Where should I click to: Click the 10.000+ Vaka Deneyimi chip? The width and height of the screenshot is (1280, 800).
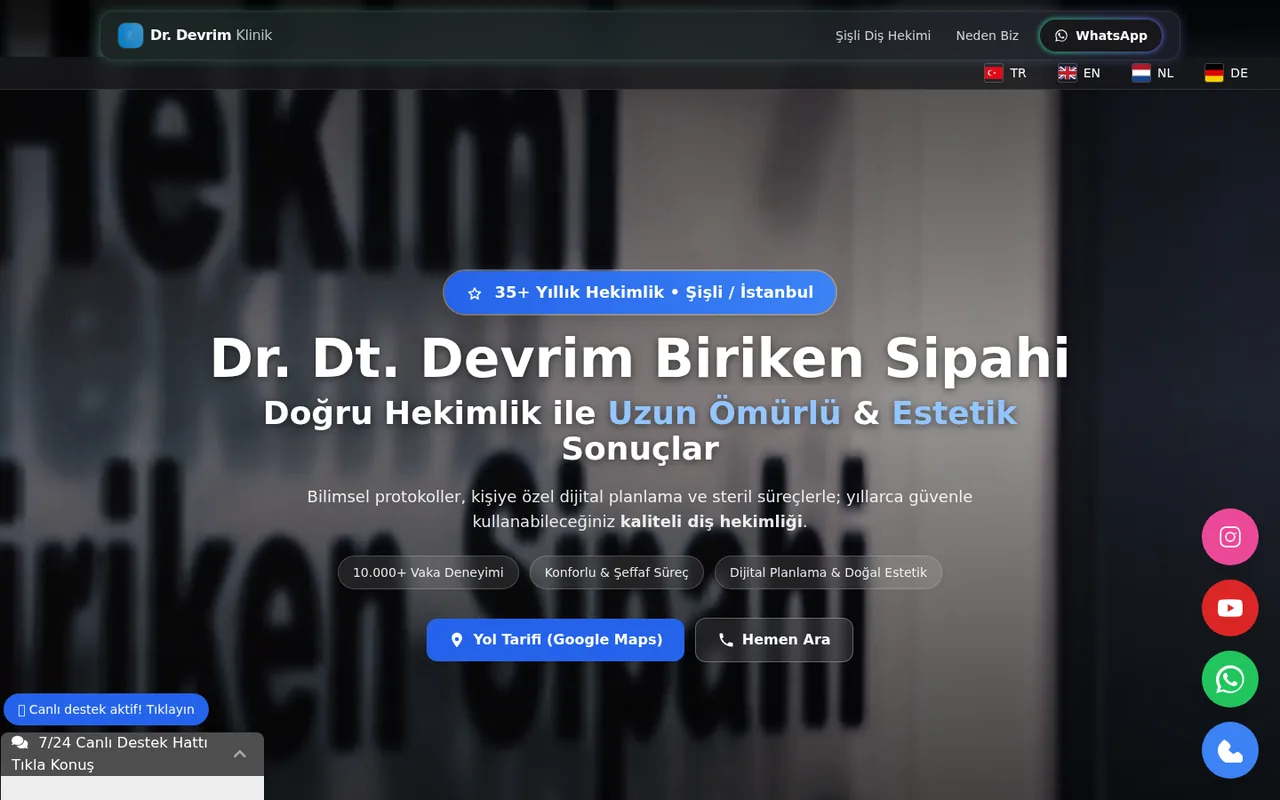[428, 573]
